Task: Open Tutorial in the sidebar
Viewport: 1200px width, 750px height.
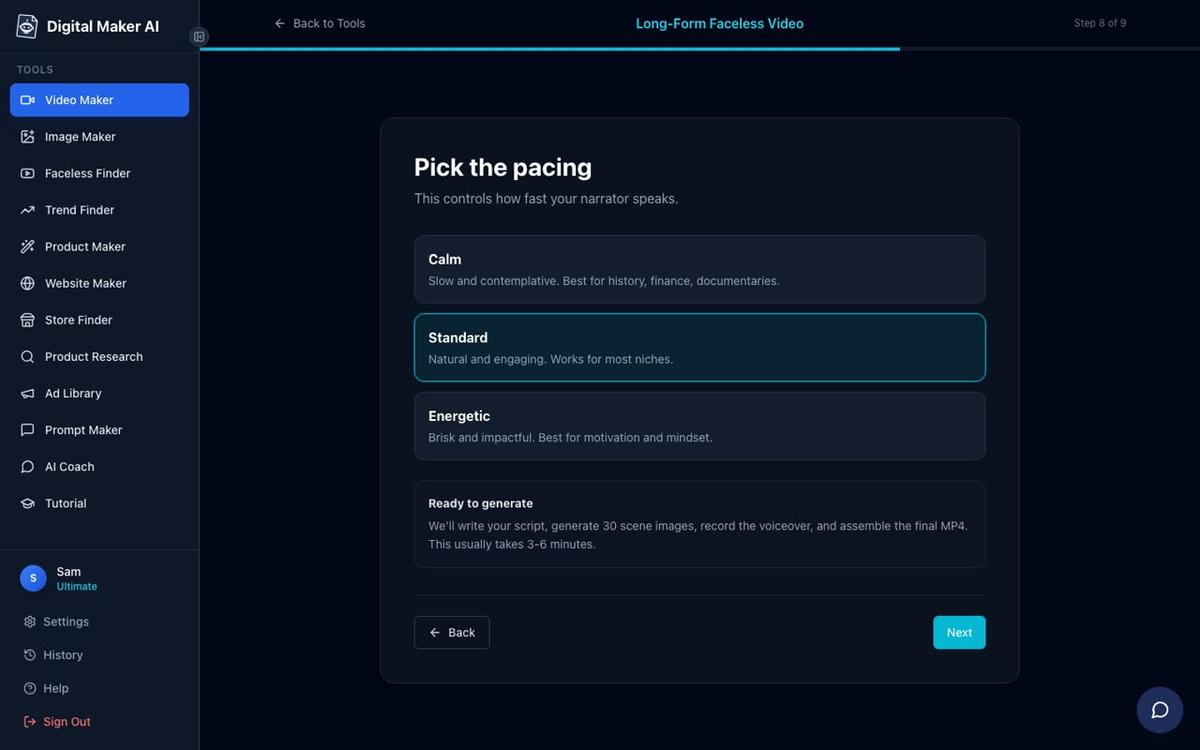Action: tap(99, 503)
